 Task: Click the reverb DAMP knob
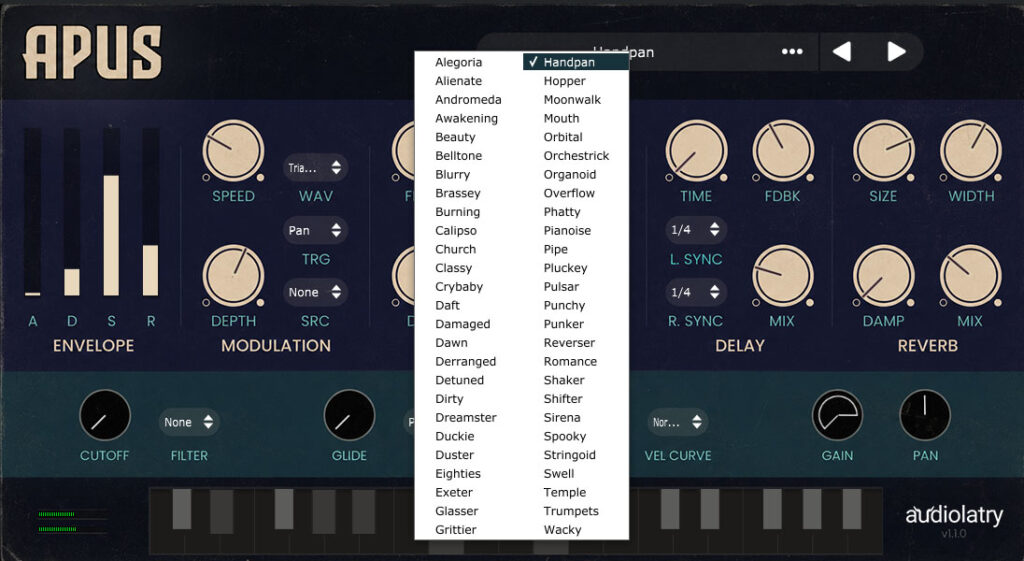(x=884, y=276)
